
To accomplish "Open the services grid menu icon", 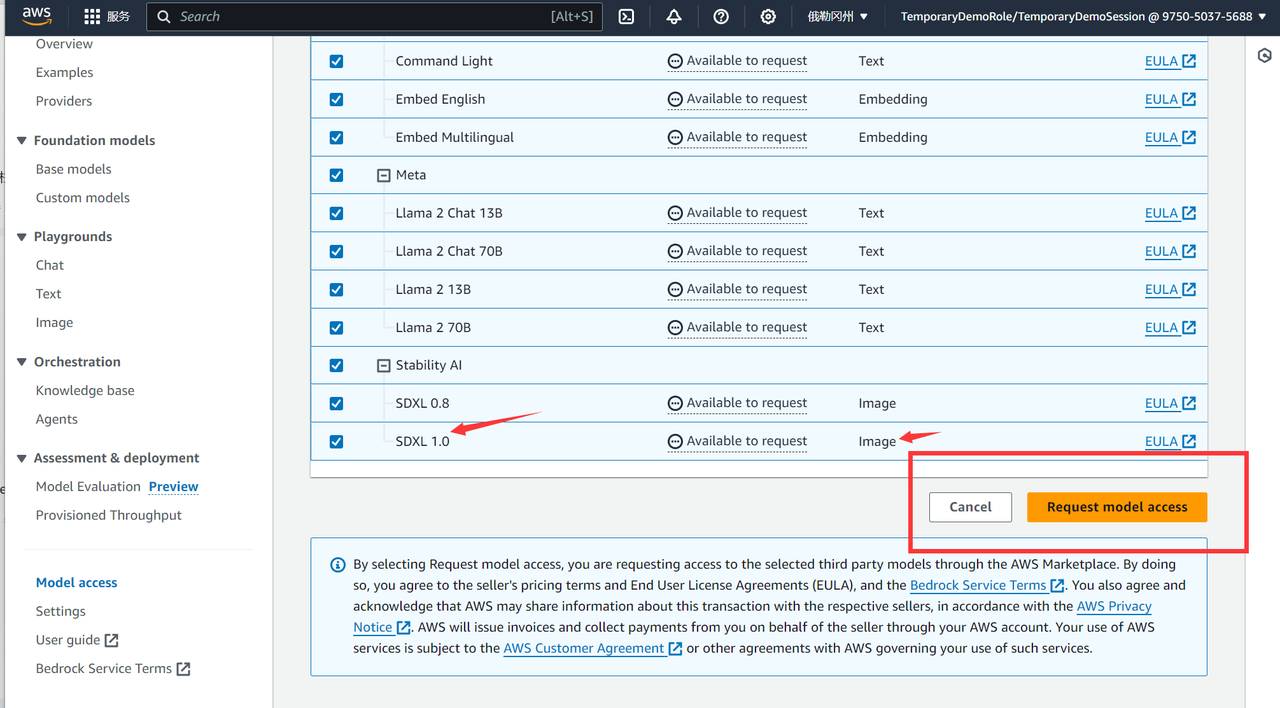I will click(x=92, y=17).
